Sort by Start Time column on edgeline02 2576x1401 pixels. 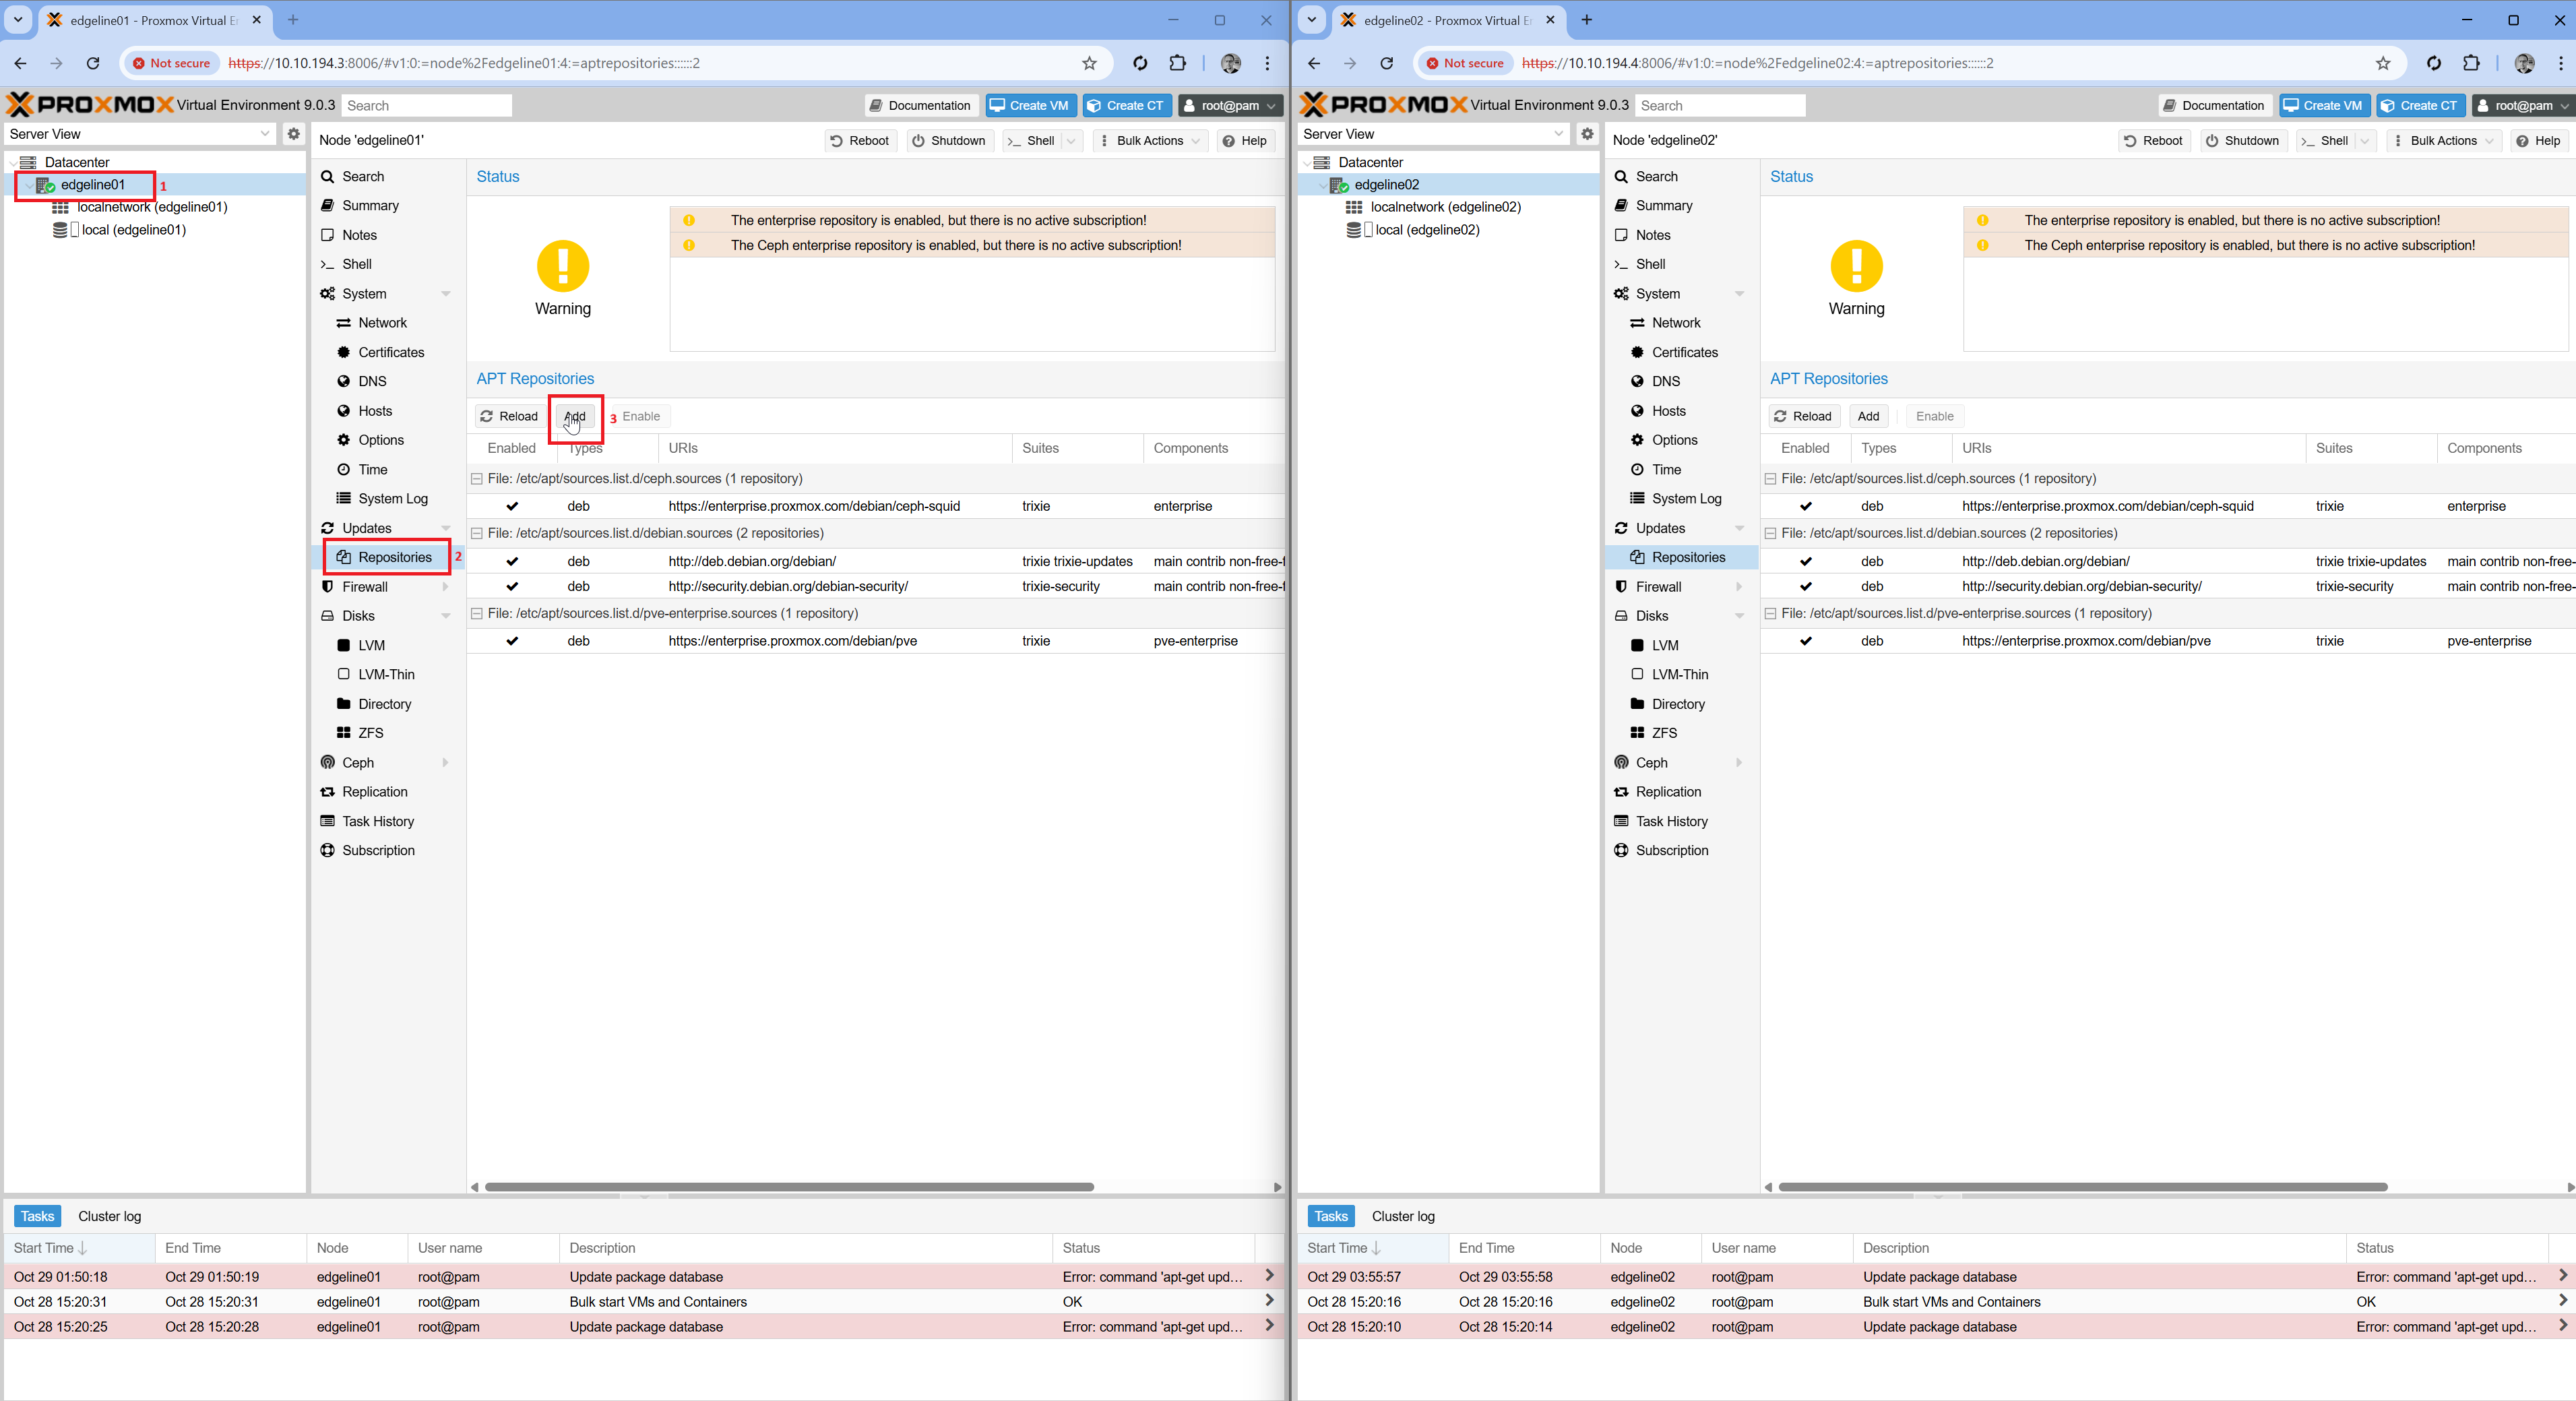1373,1248
